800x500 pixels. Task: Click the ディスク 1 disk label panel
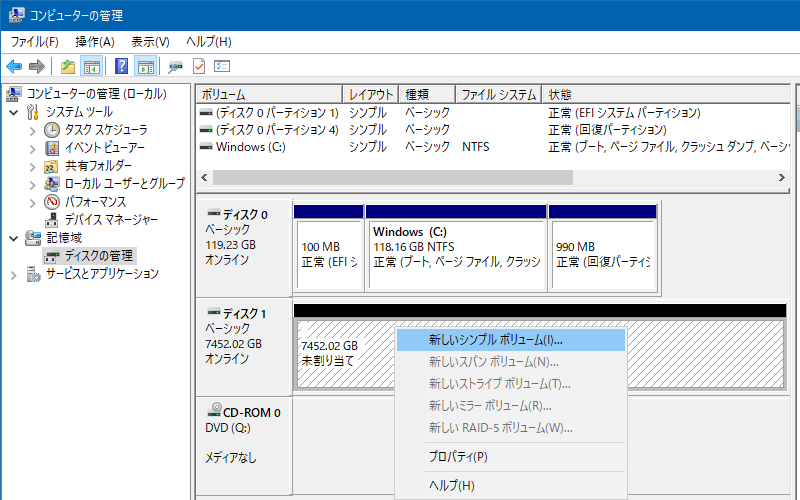244,346
